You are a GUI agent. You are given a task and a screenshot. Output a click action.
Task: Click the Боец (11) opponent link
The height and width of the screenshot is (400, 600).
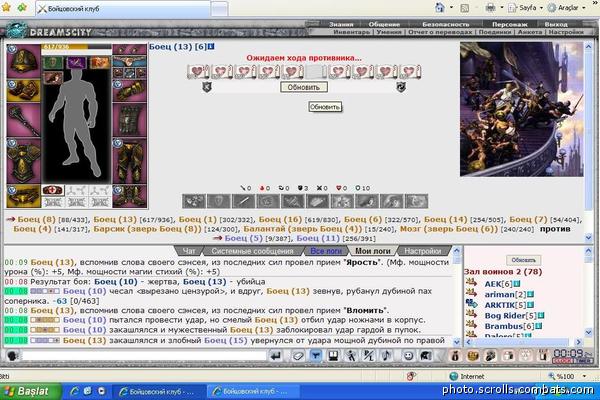318,238
